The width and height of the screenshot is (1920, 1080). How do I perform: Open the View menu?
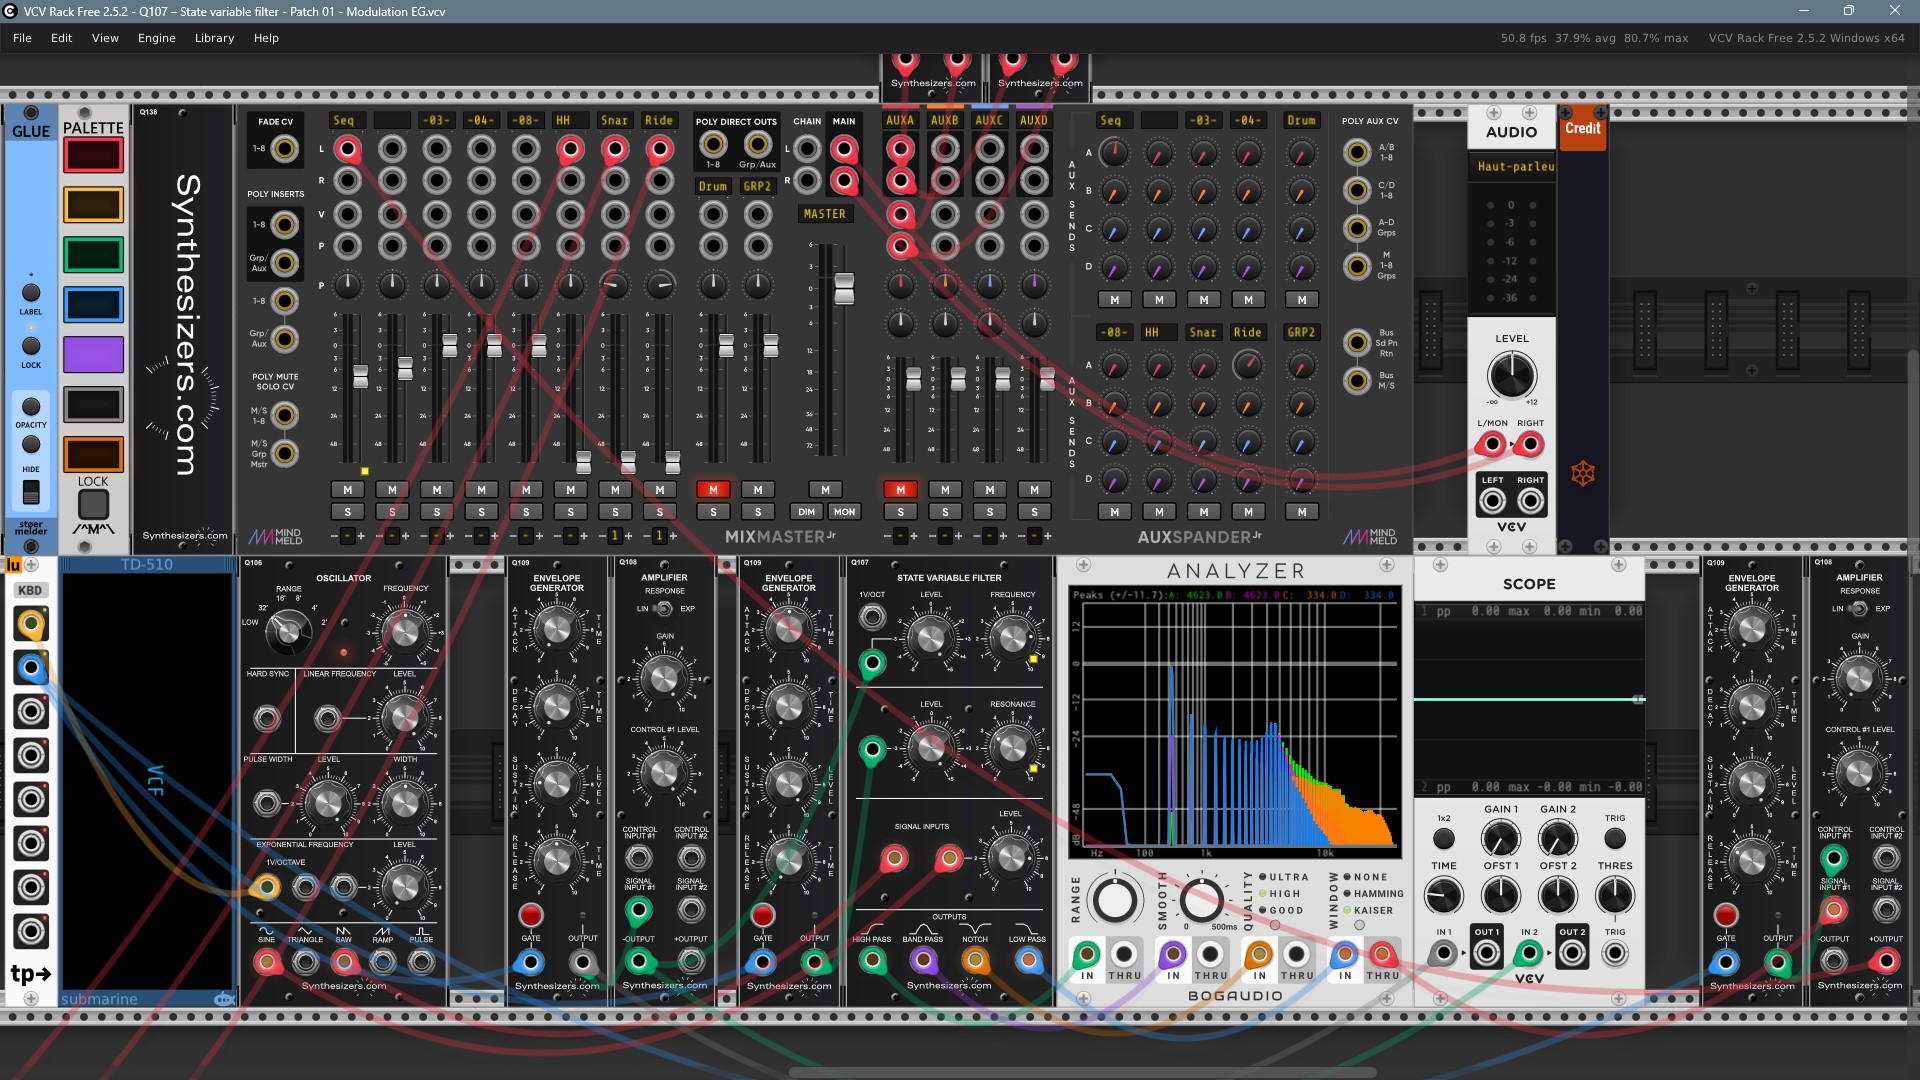coord(105,38)
